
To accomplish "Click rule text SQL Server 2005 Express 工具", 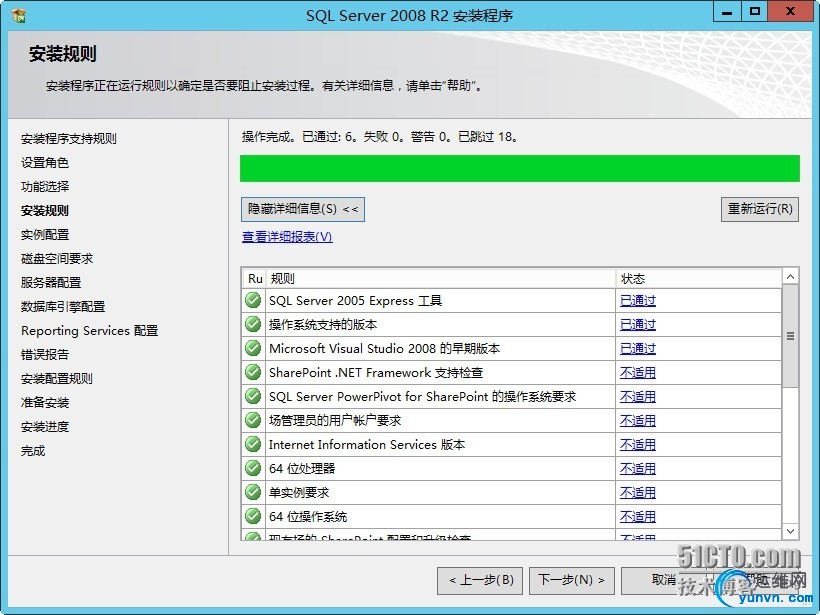I will tap(356, 301).
